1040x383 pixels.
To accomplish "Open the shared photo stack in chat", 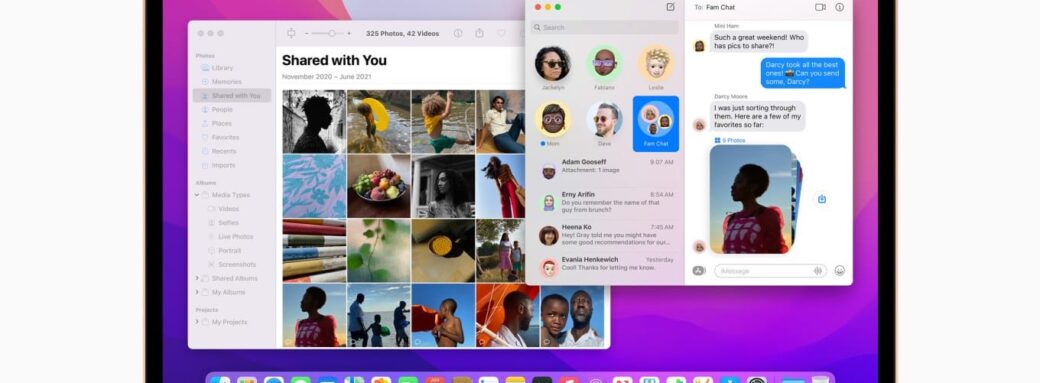I will (x=755, y=199).
